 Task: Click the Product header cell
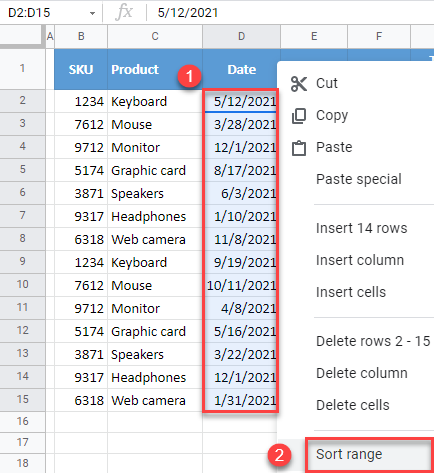pos(155,69)
